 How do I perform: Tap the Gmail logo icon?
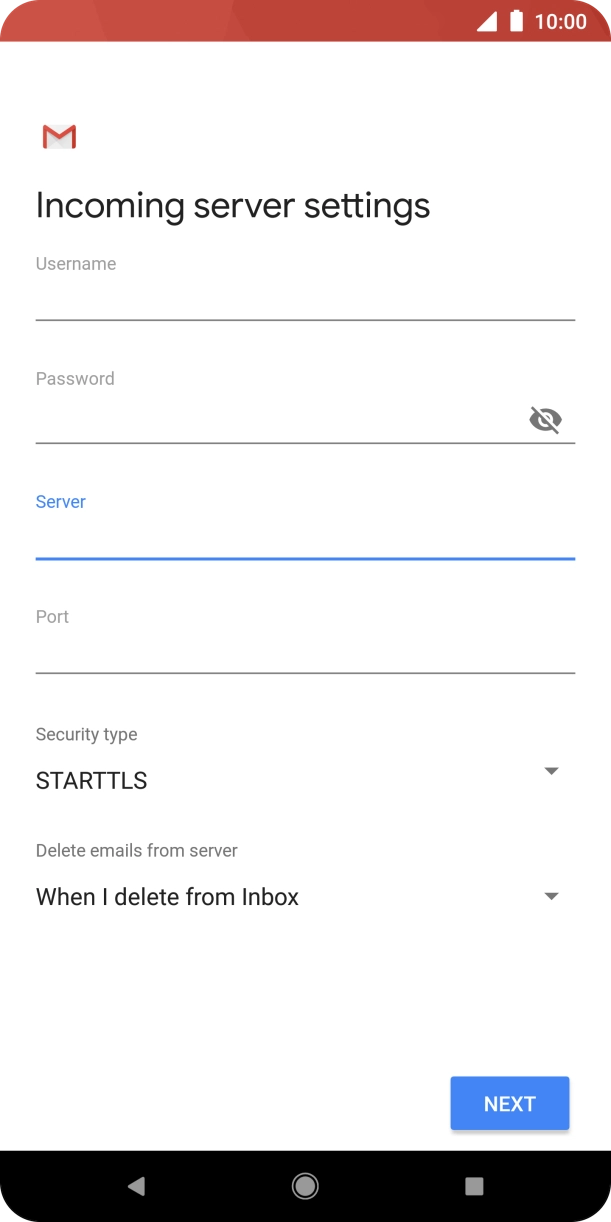coord(59,137)
